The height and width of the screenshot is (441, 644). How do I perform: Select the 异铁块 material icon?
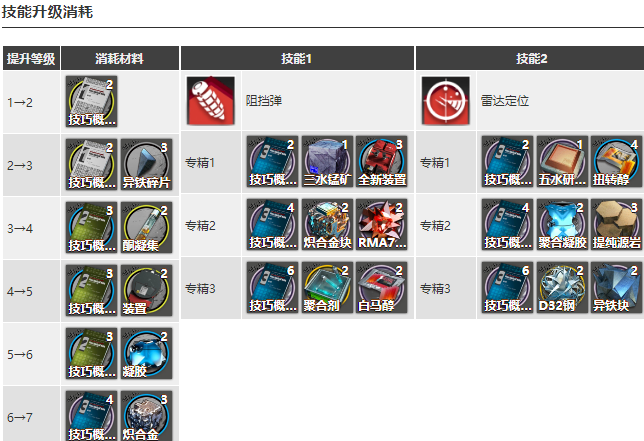(x=616, y=287)
